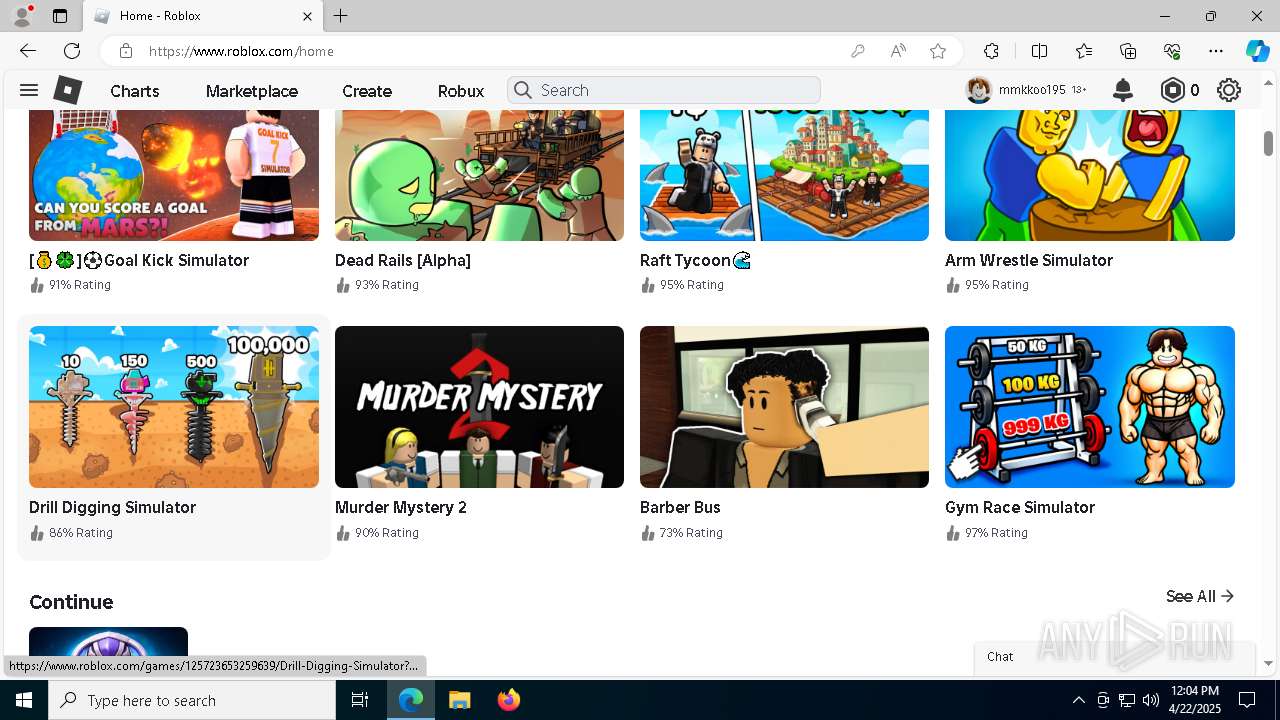Activate Read aloud in address bar
This screenshot has height=720, width=1280.
[898, 51]
